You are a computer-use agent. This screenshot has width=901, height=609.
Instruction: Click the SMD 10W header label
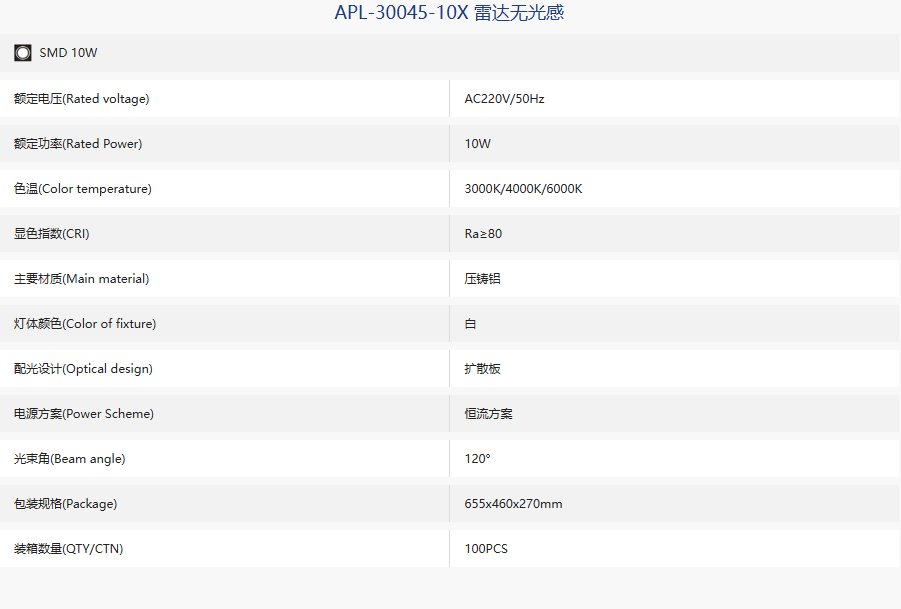[x=68, y=53]
